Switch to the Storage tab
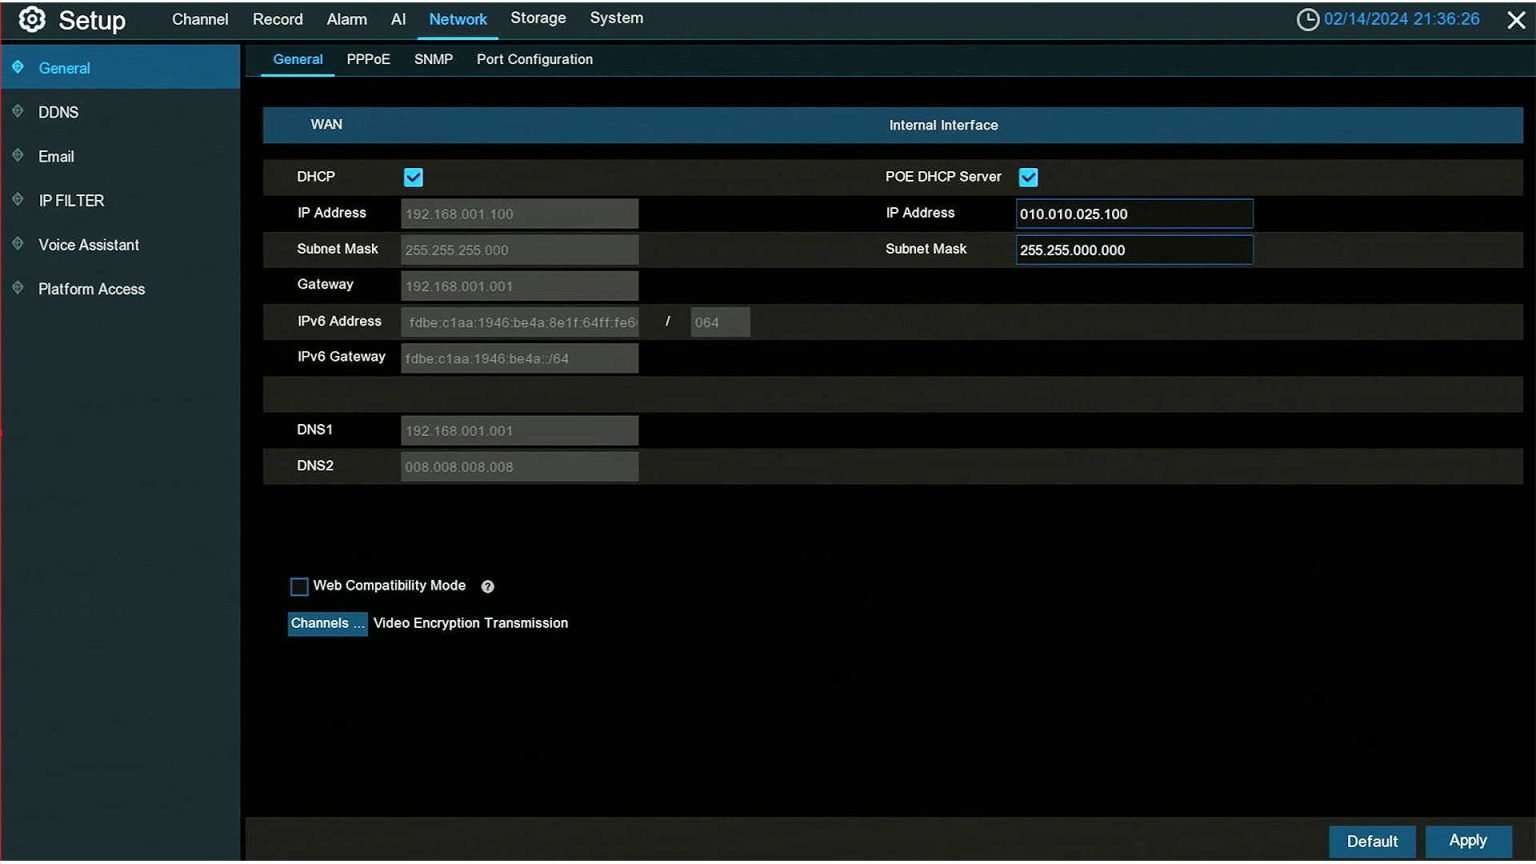This screenshot has height=864, width=1536. 538,17
